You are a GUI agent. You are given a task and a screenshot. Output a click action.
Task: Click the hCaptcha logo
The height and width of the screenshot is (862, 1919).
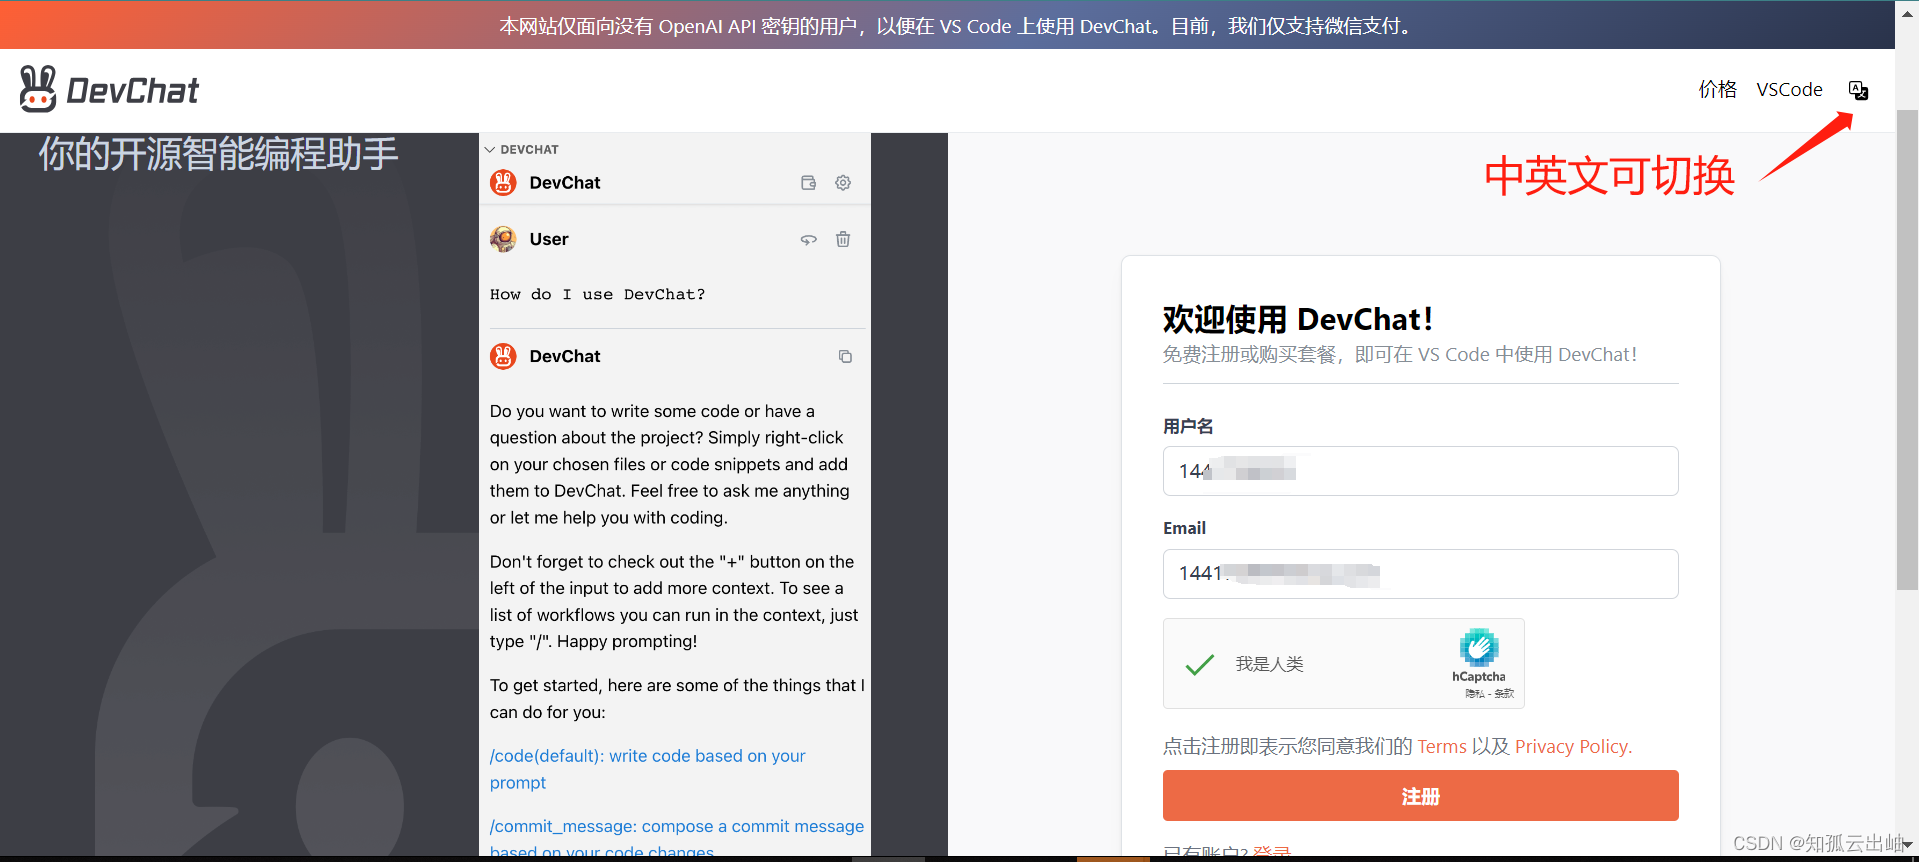tap(1478, 648)
